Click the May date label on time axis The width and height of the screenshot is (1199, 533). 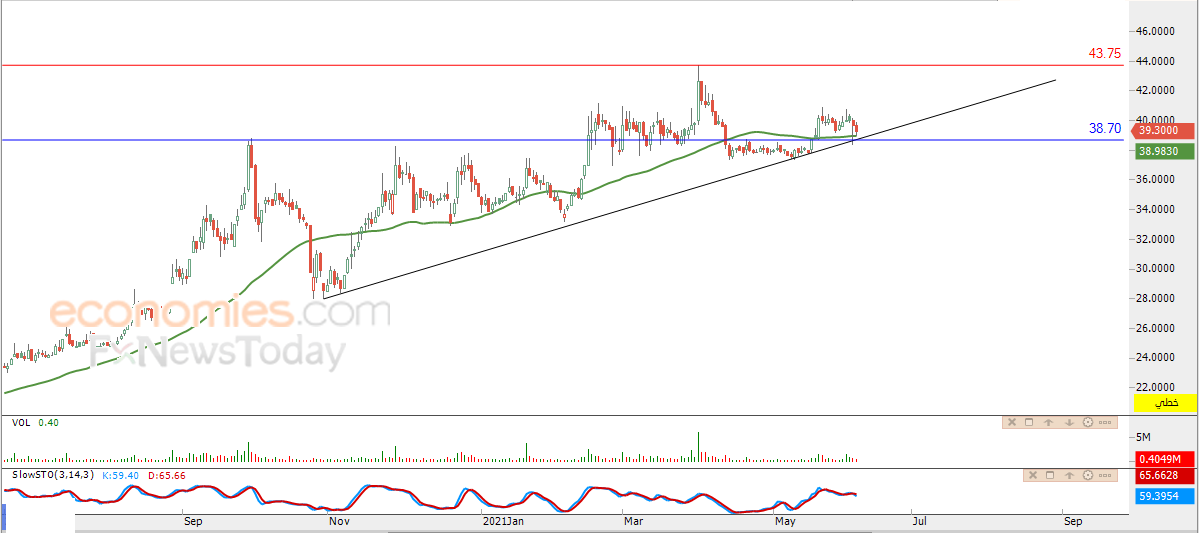tap(785, 522)
